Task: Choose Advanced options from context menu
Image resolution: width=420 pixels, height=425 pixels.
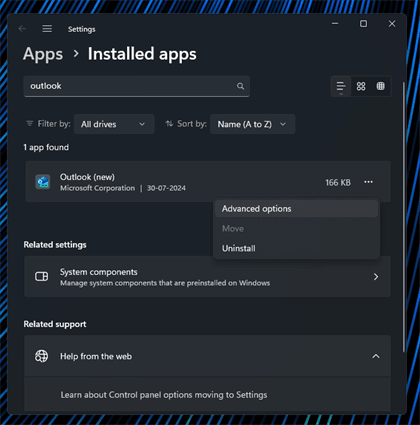Action: pyautogui.click(x=296, y=209)
